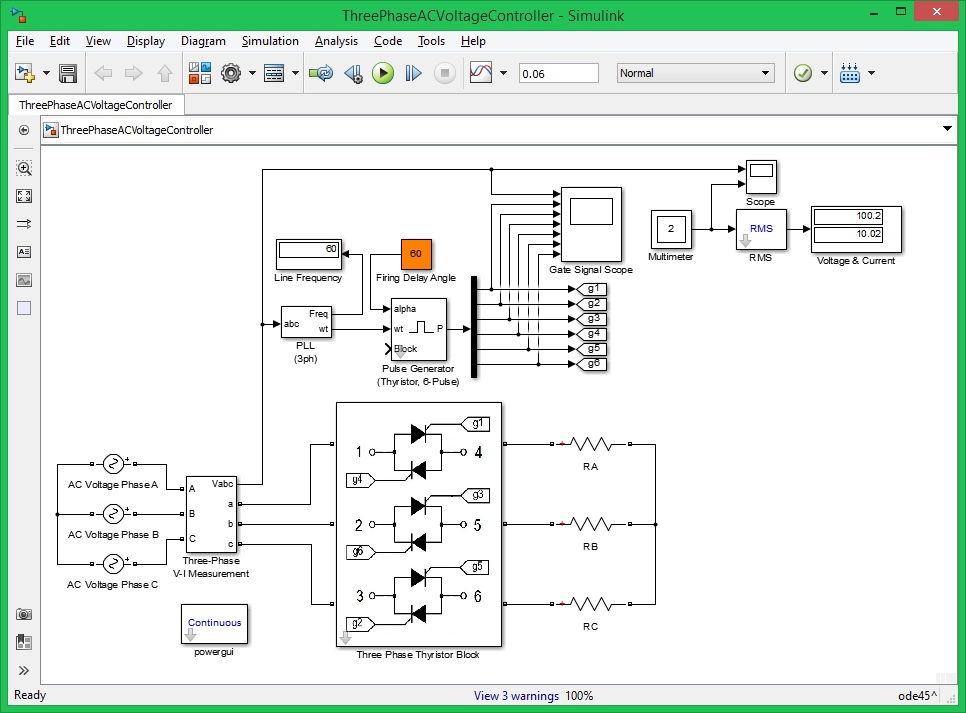
Task: Select the Image annotation palette icon
Action: 24,280
